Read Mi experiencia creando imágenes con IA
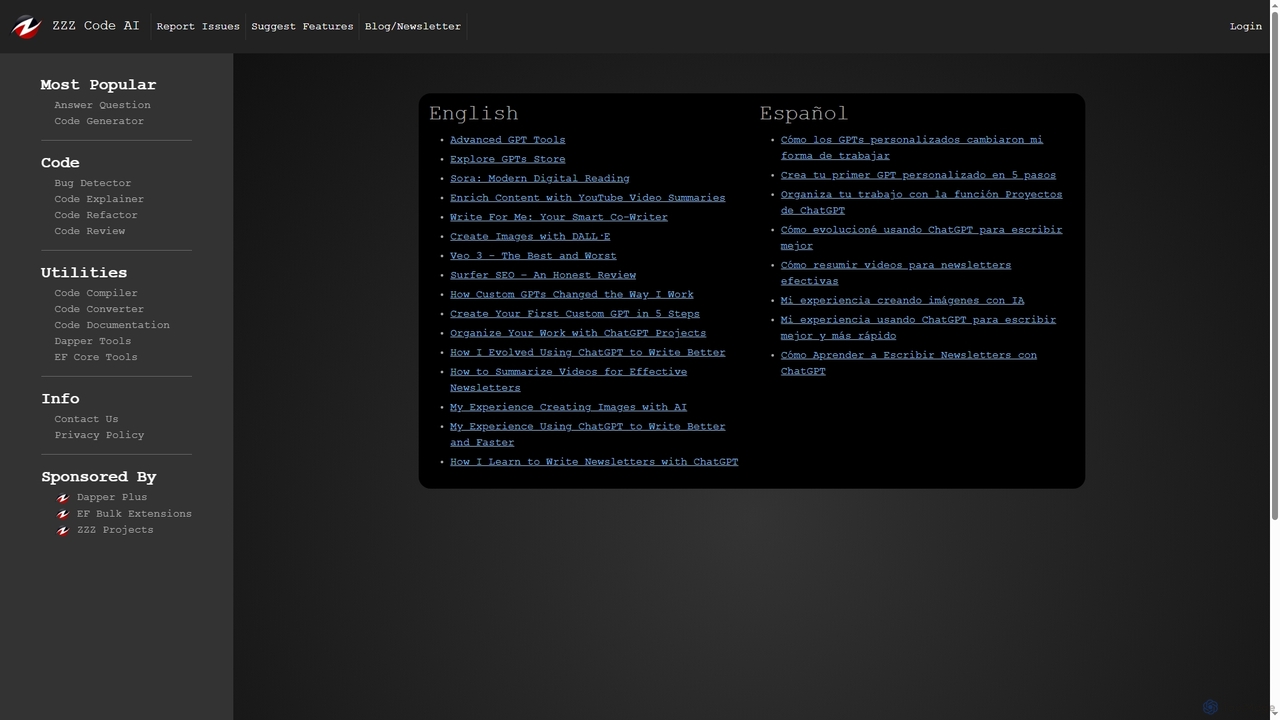 [902, 300]
